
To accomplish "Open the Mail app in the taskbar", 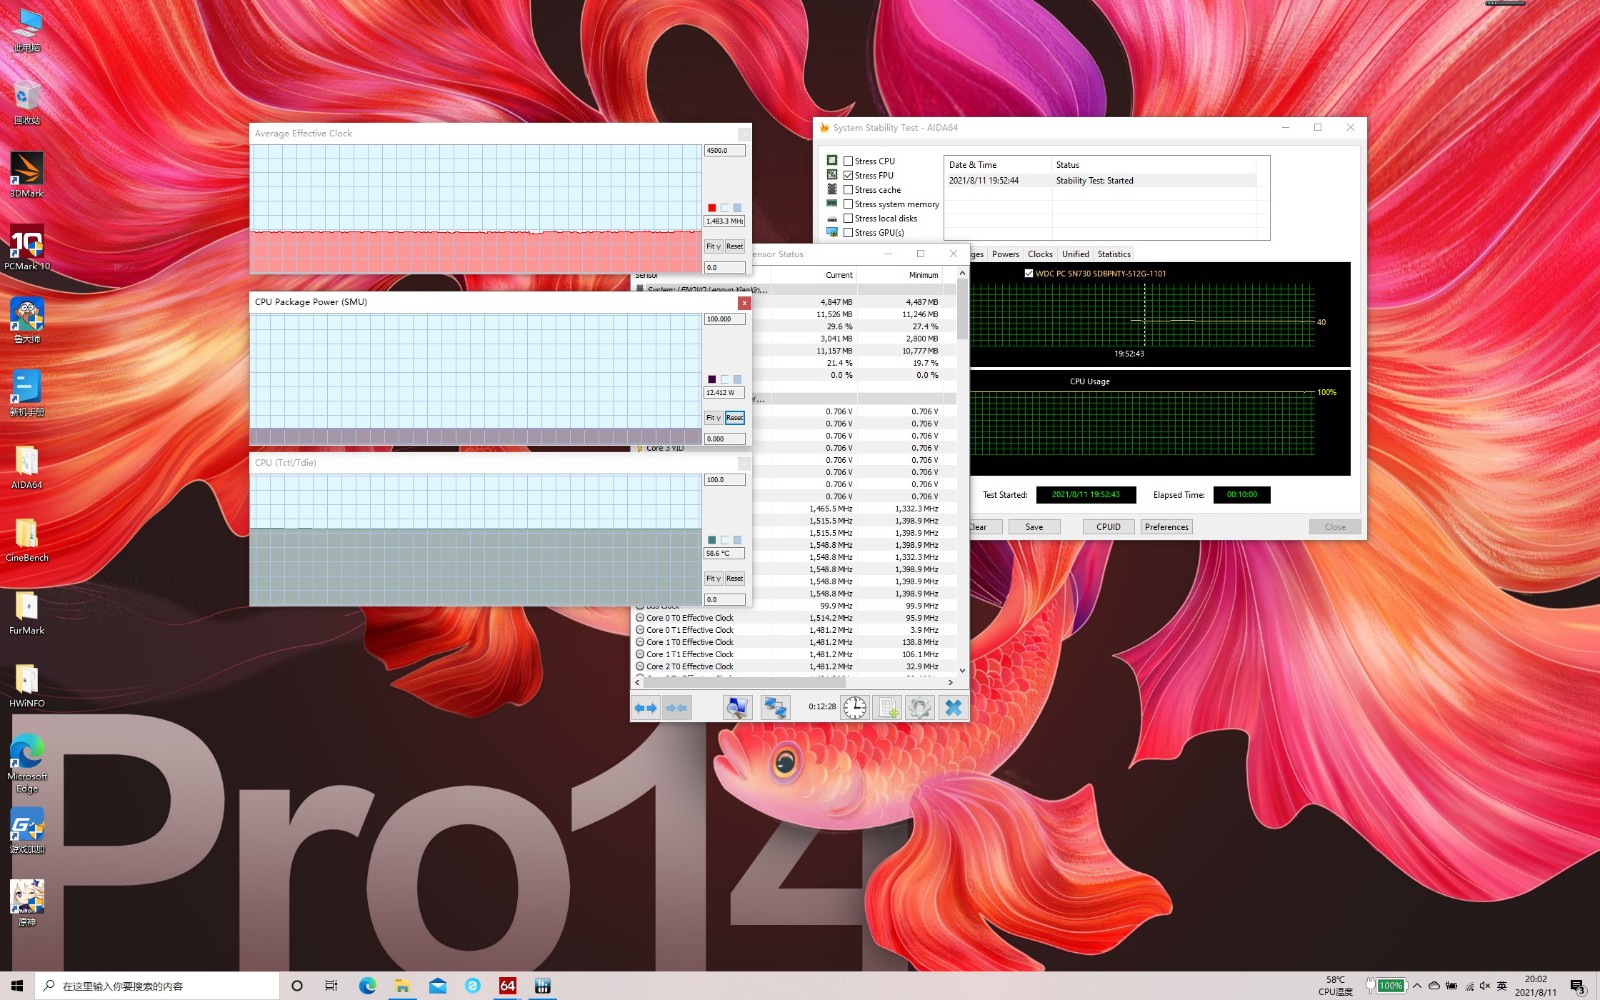I will (x=438, y=986).
